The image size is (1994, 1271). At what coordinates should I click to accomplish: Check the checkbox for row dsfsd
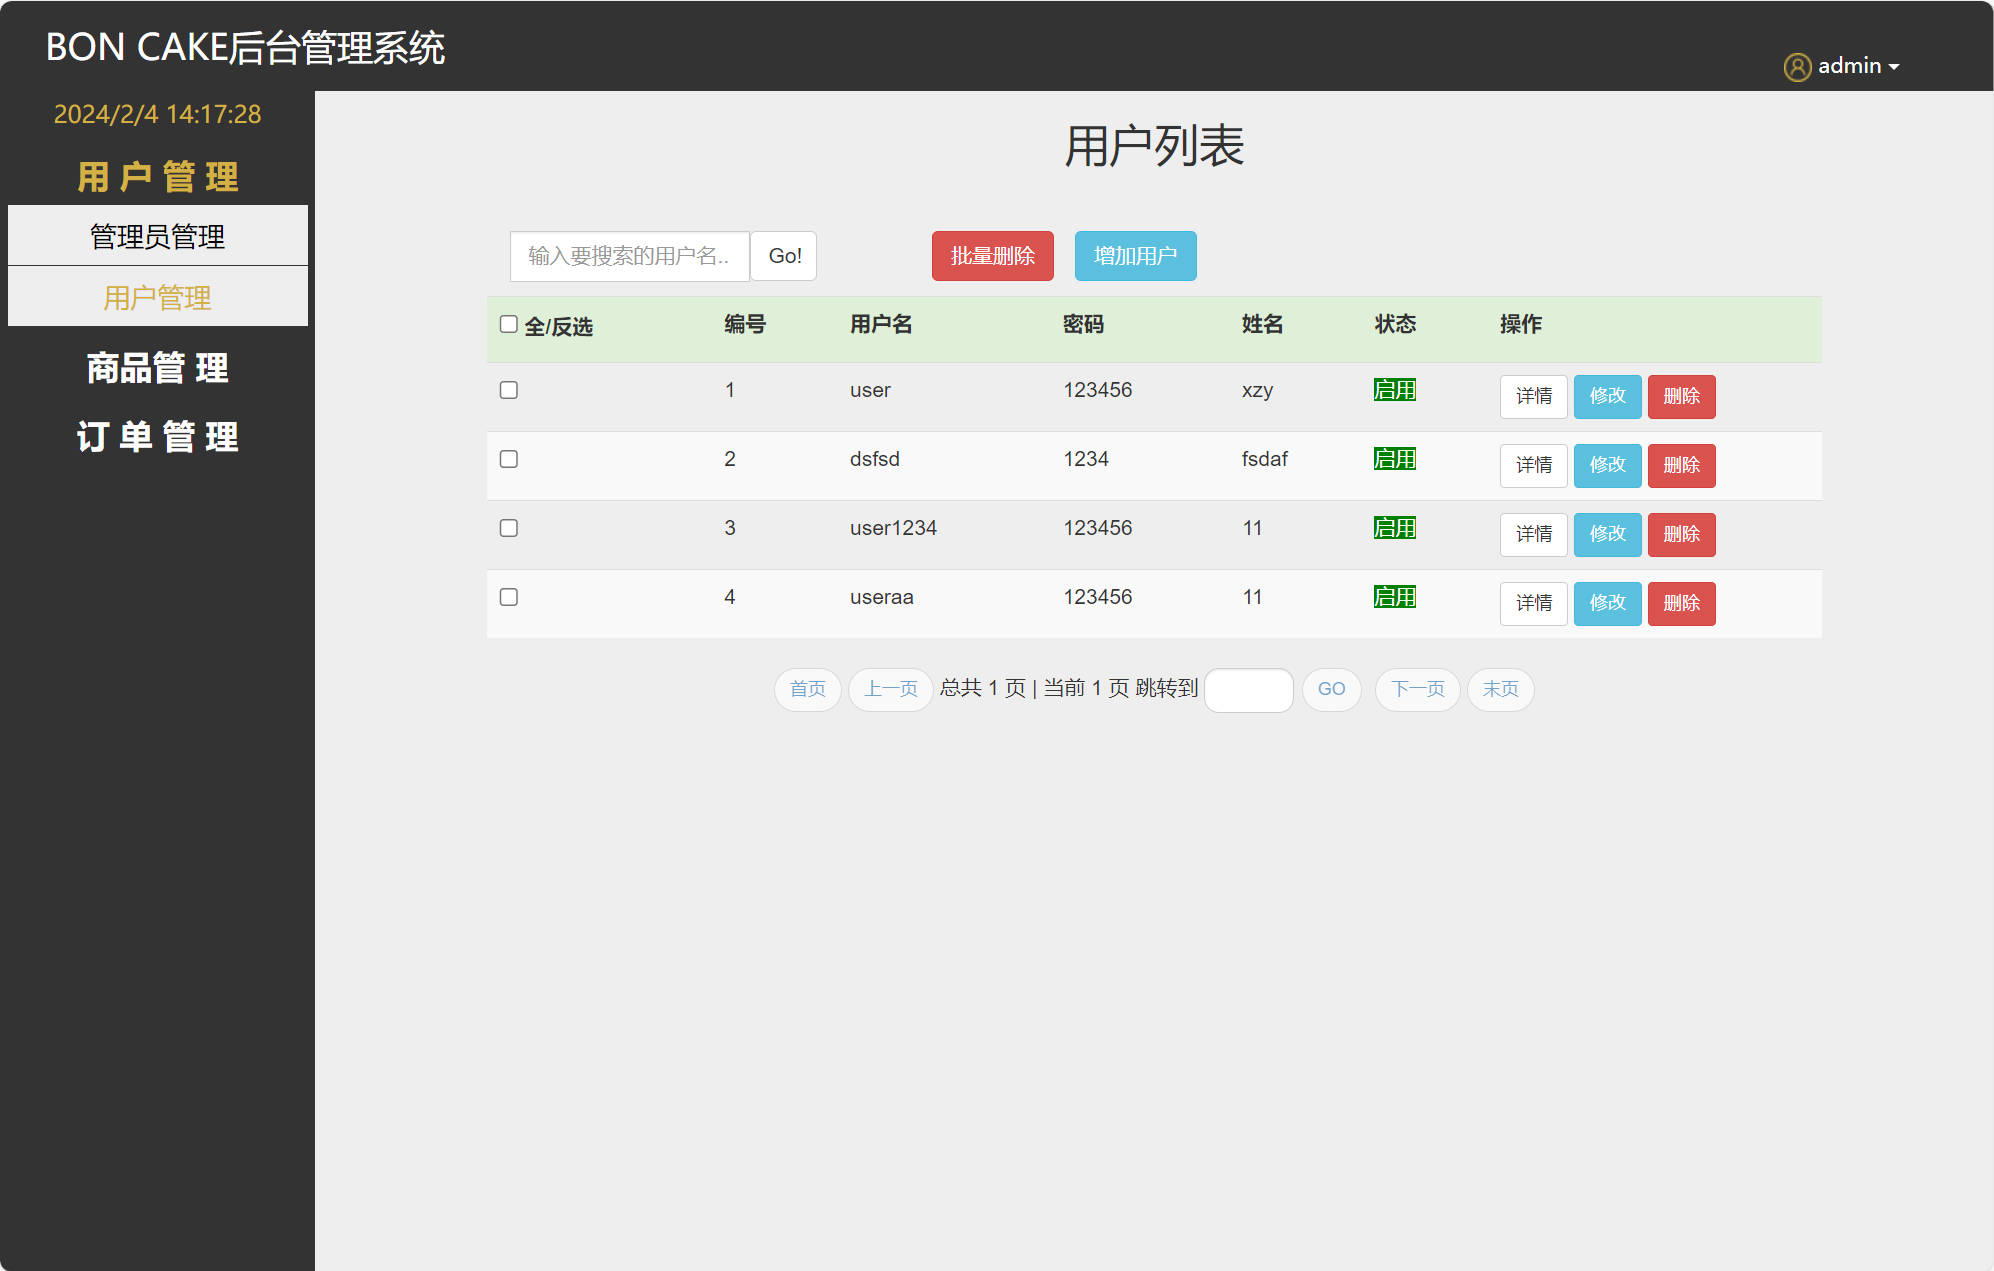pos(508,459)
